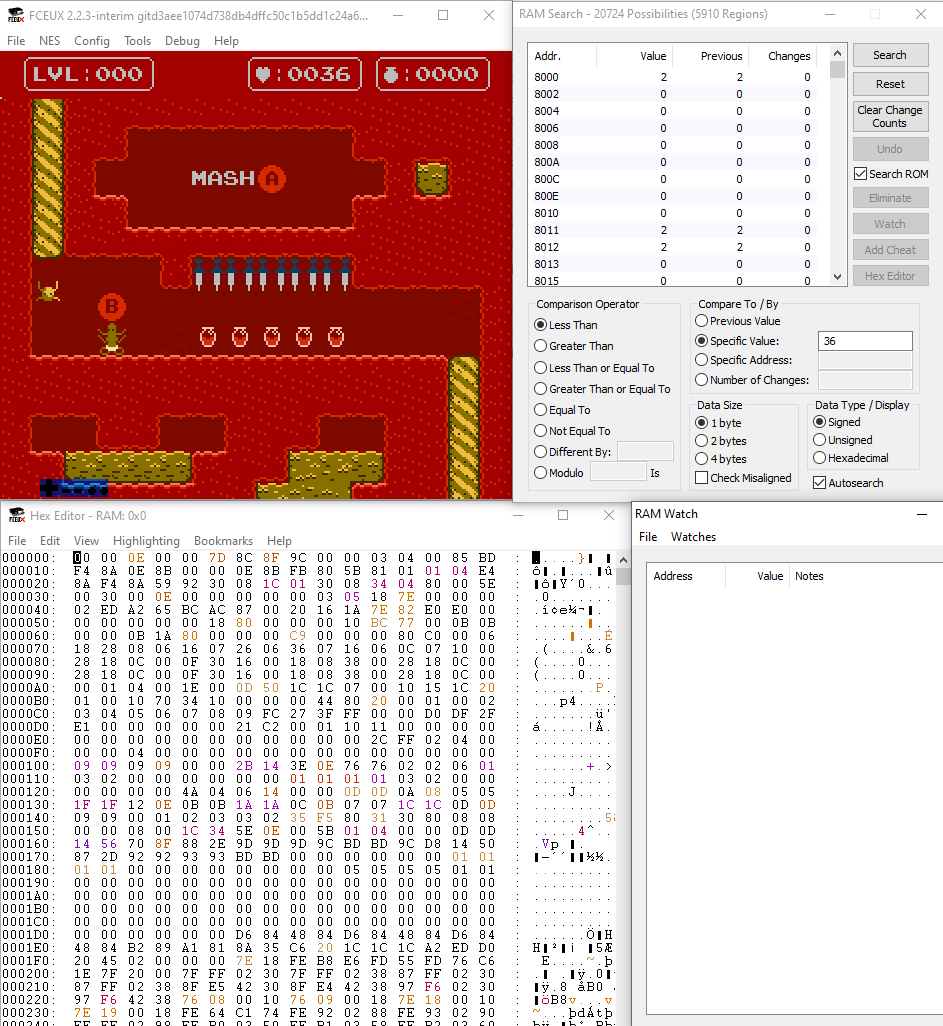The height and width of the screenshot is (1026, 943).
Task: Toggle the Search ROM checkbox
Action: coord(891,173)
